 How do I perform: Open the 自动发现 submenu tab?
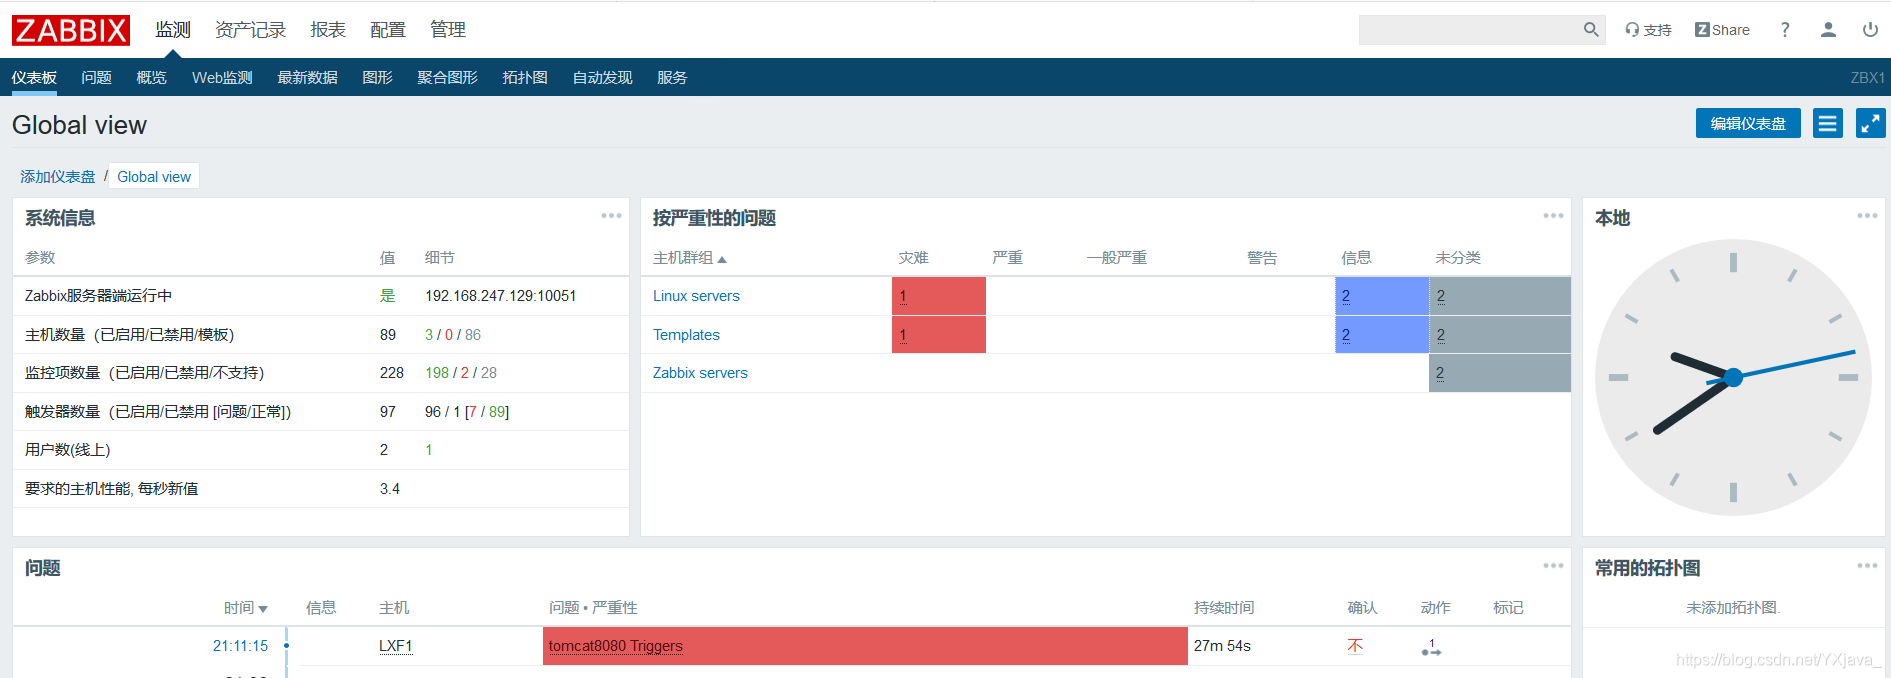[602, 77]
